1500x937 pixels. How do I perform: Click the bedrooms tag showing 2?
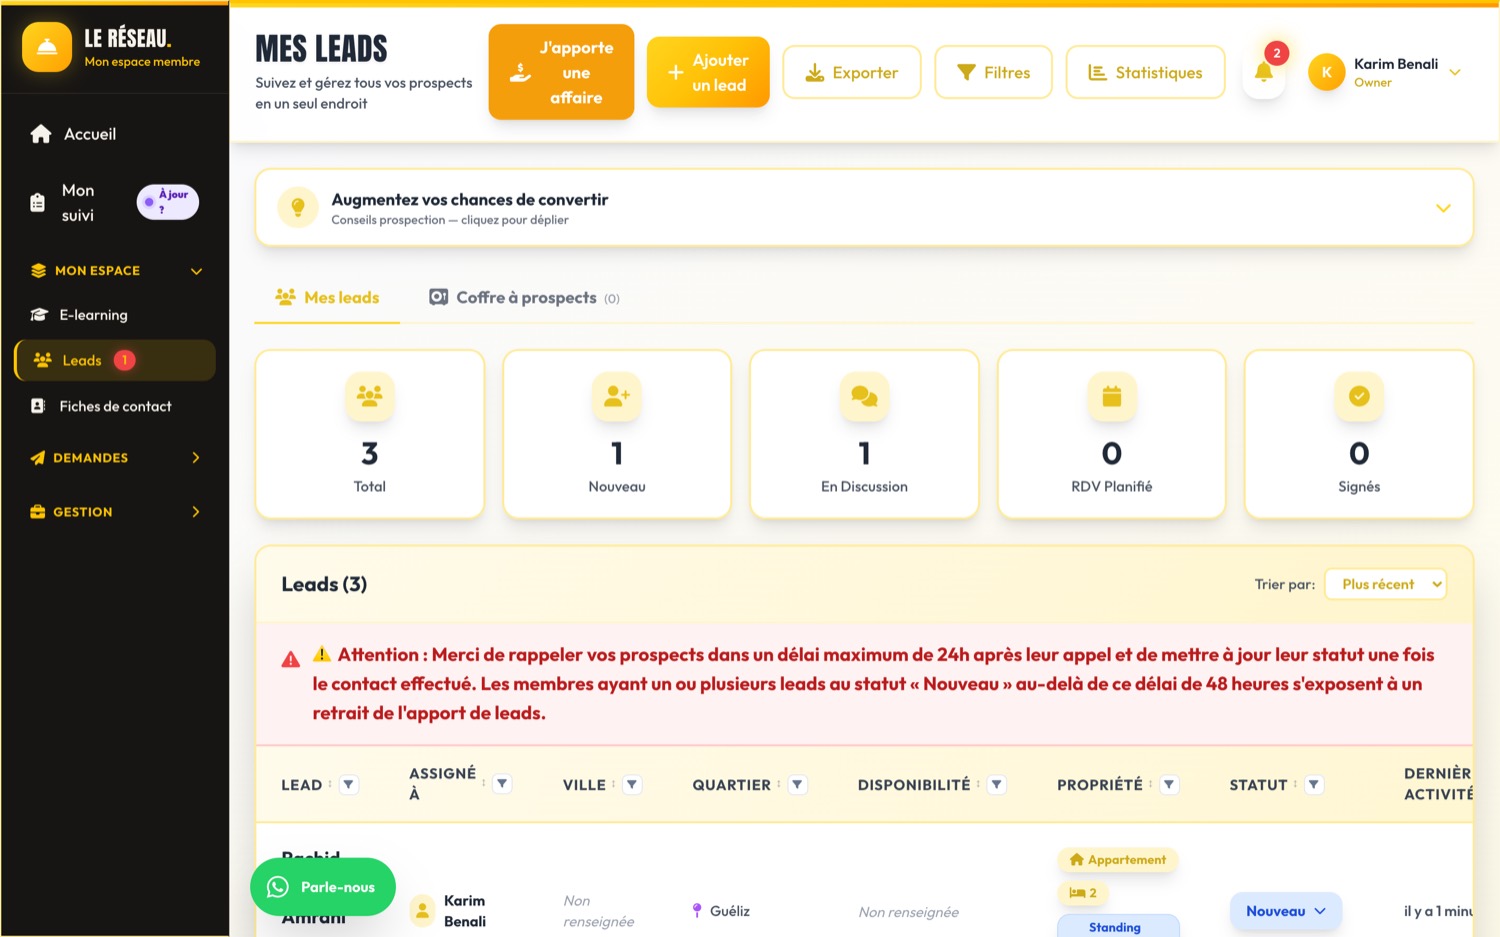1083,893
